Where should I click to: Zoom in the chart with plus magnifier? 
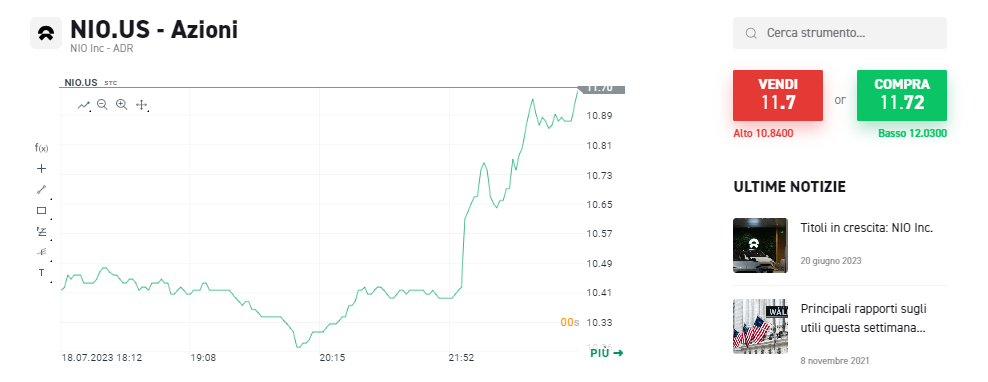tap(122, 105)
